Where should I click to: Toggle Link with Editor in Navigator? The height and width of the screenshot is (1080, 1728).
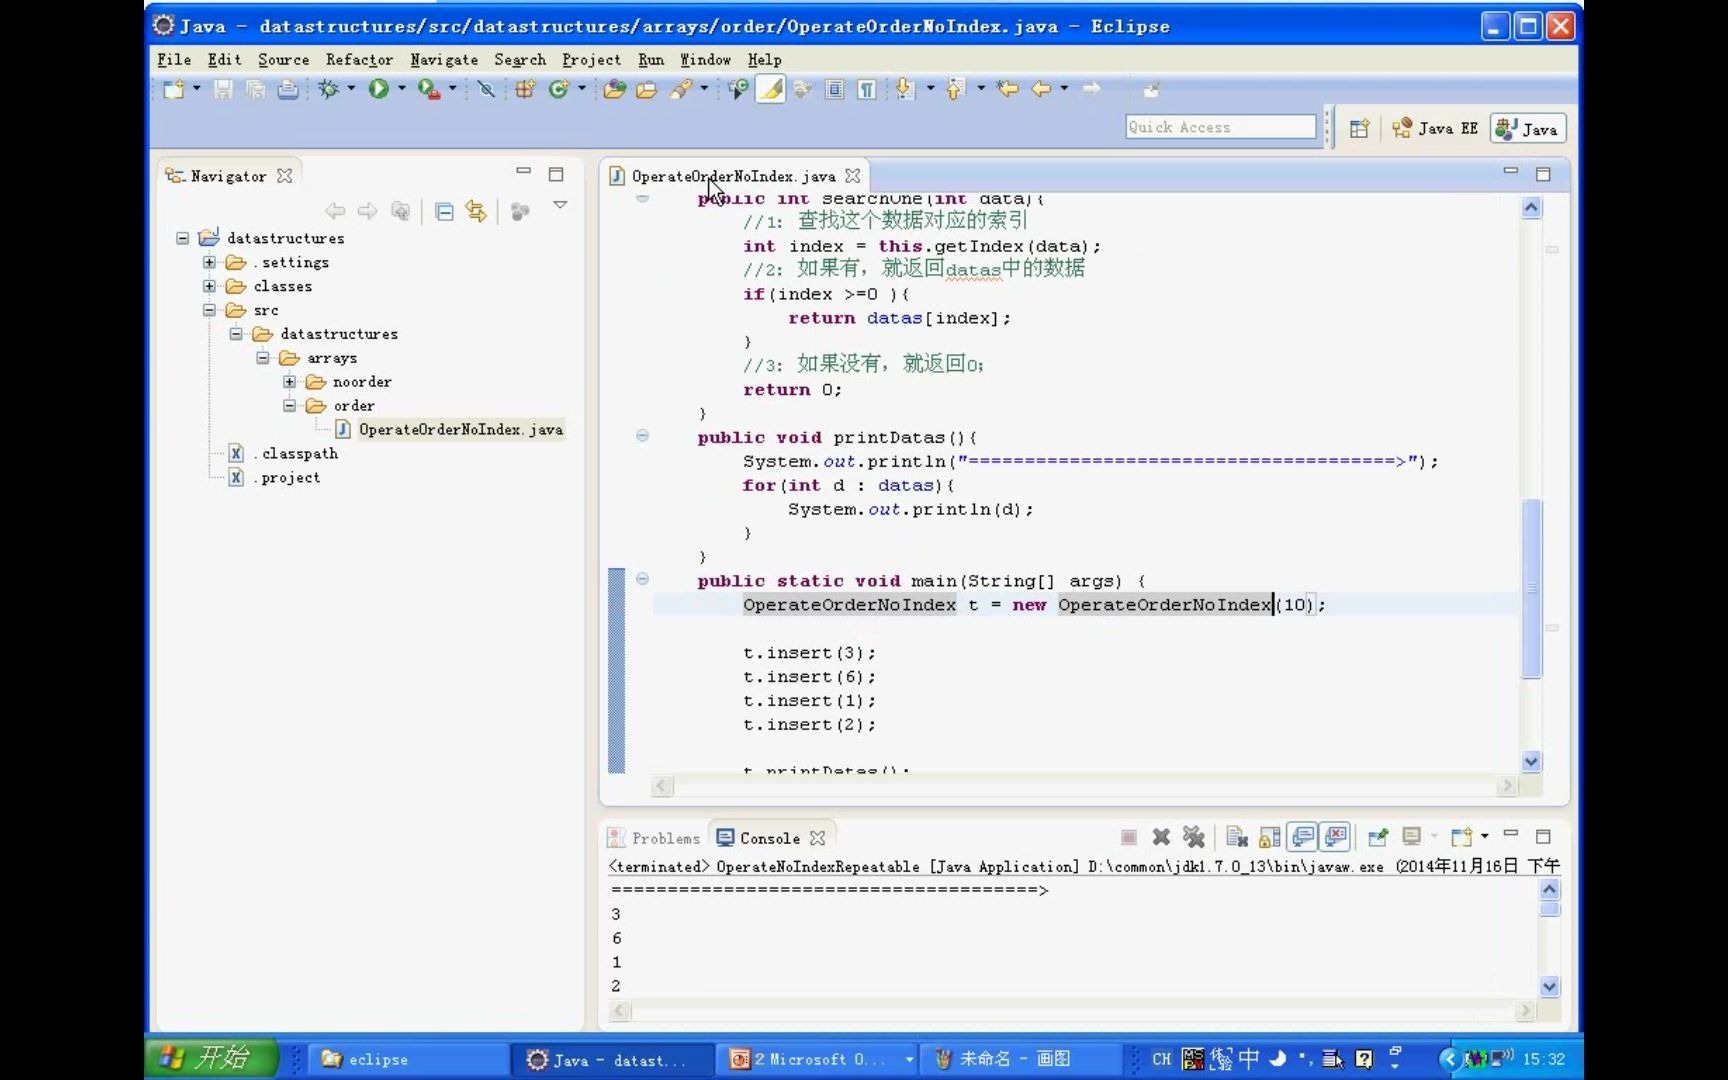[x=476, y=212]
